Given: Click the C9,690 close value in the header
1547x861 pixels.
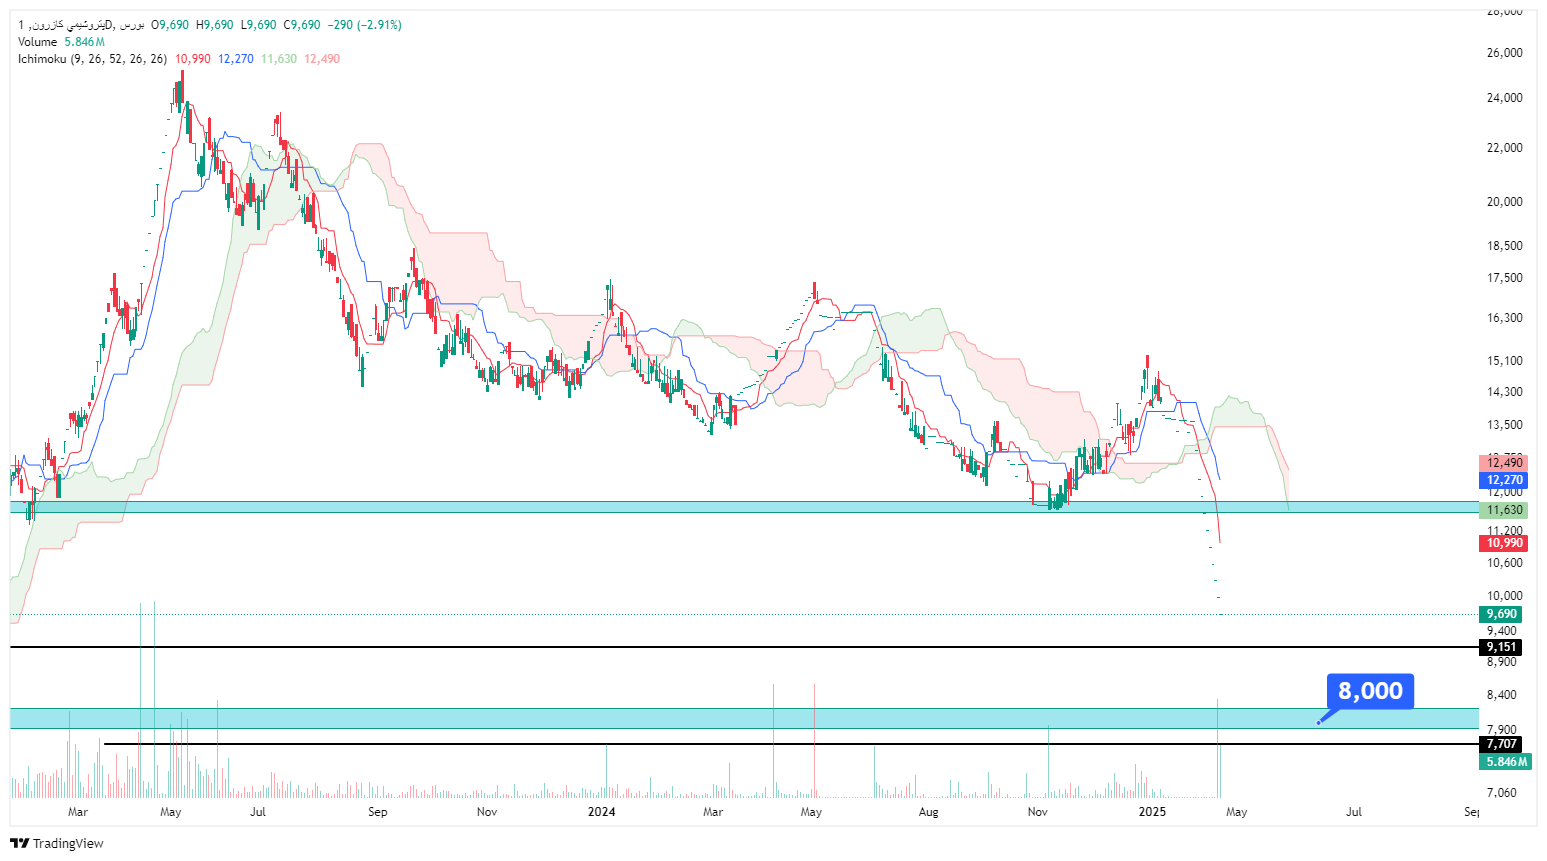Looking at the screenshot, I should coord(302,25).
